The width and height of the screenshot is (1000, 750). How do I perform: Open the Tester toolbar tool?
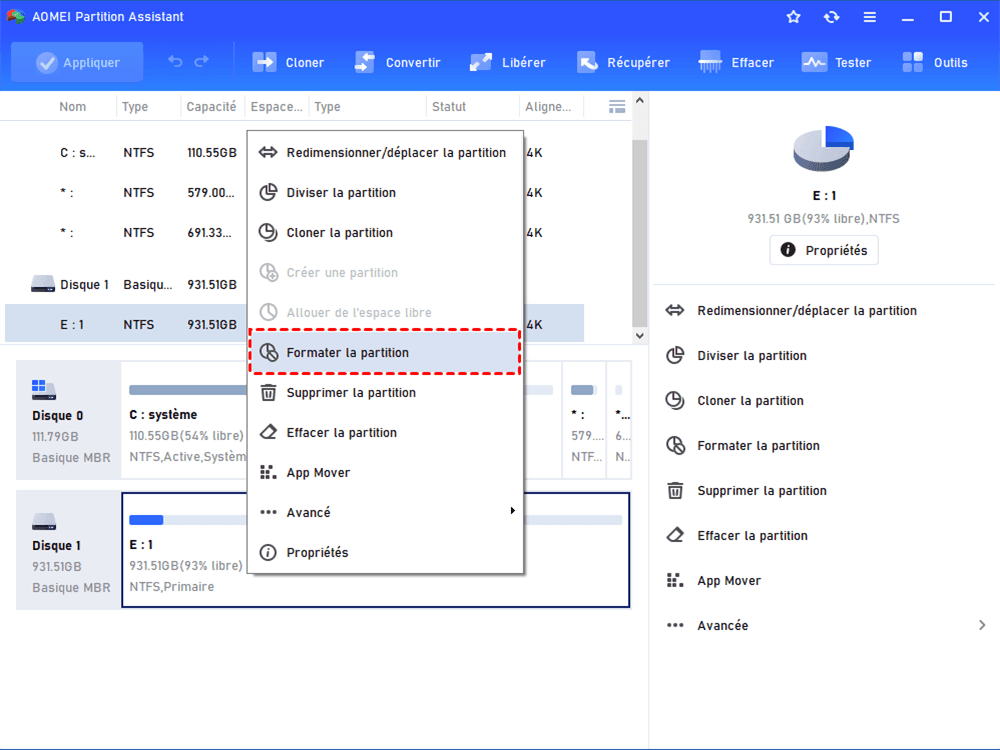(836, 62)
